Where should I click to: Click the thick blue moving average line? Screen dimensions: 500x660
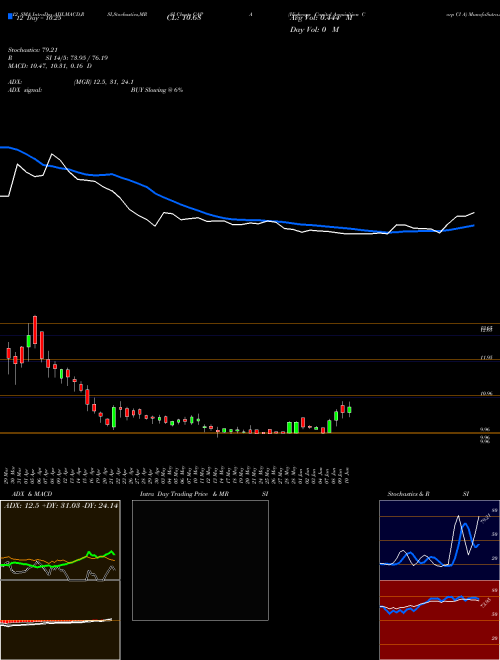tap(236, 219)
